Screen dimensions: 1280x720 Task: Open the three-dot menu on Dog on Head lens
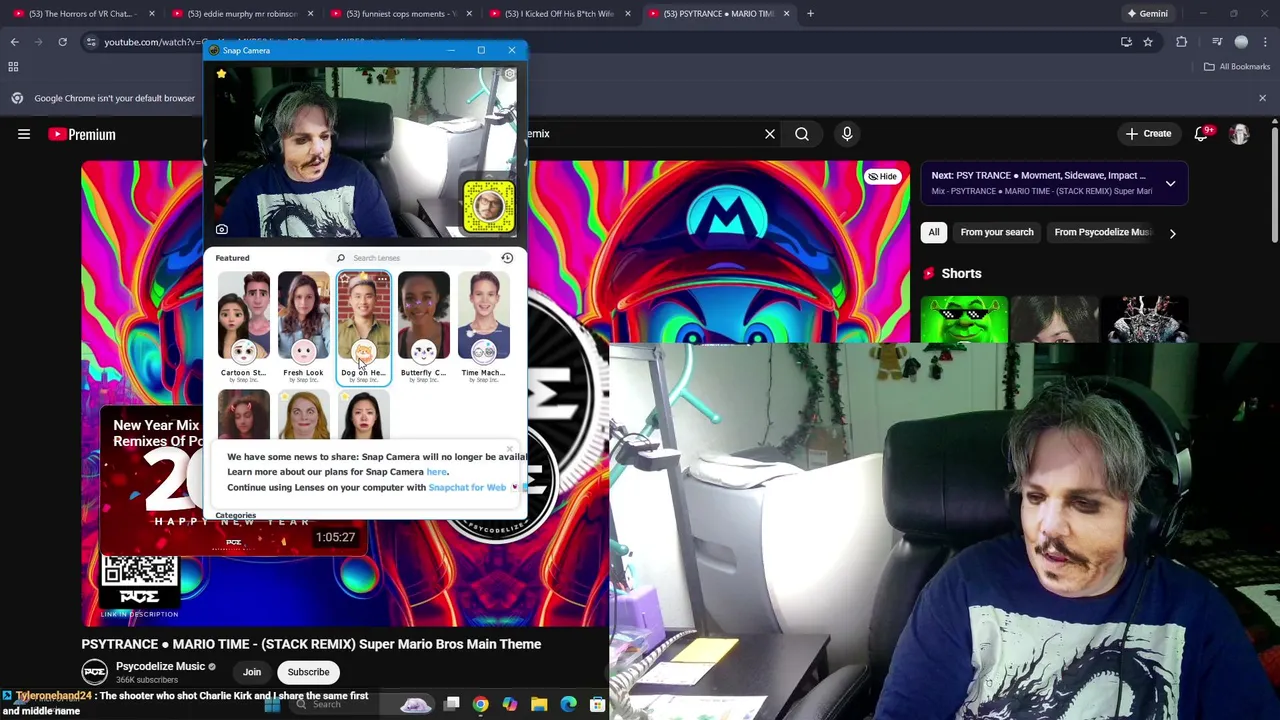(381, 279)
